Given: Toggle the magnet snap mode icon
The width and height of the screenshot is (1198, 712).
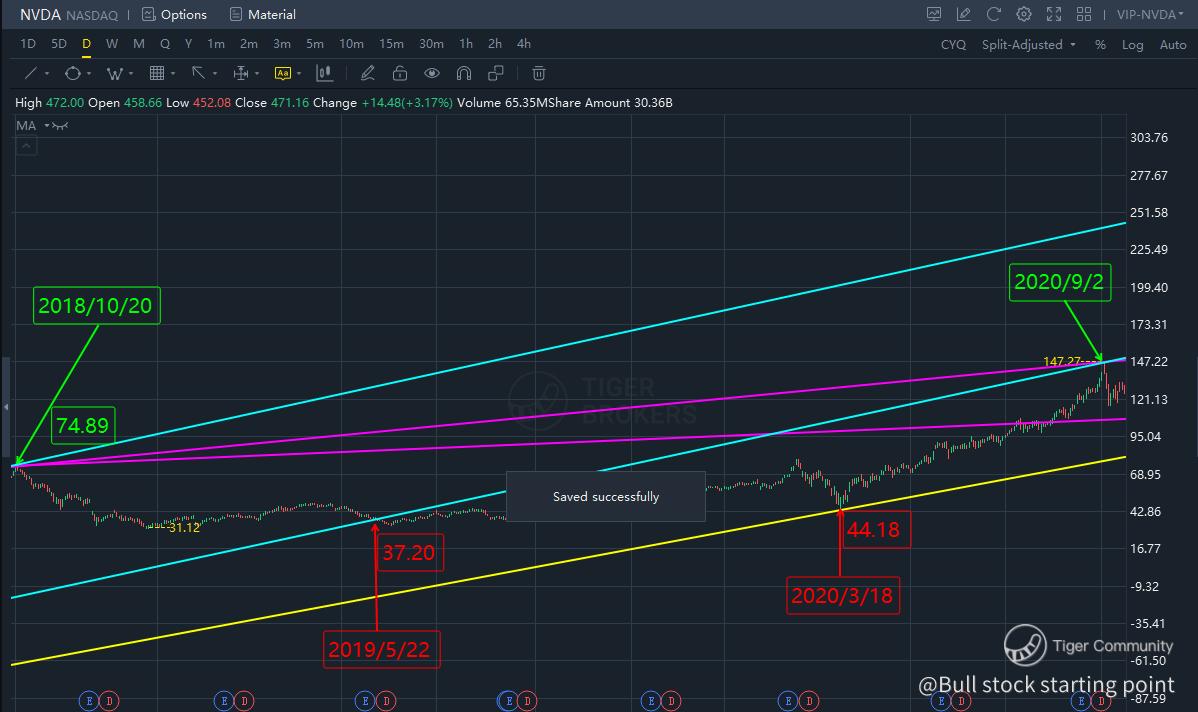Looking at the screenshot, I should [x=463, y=73].
